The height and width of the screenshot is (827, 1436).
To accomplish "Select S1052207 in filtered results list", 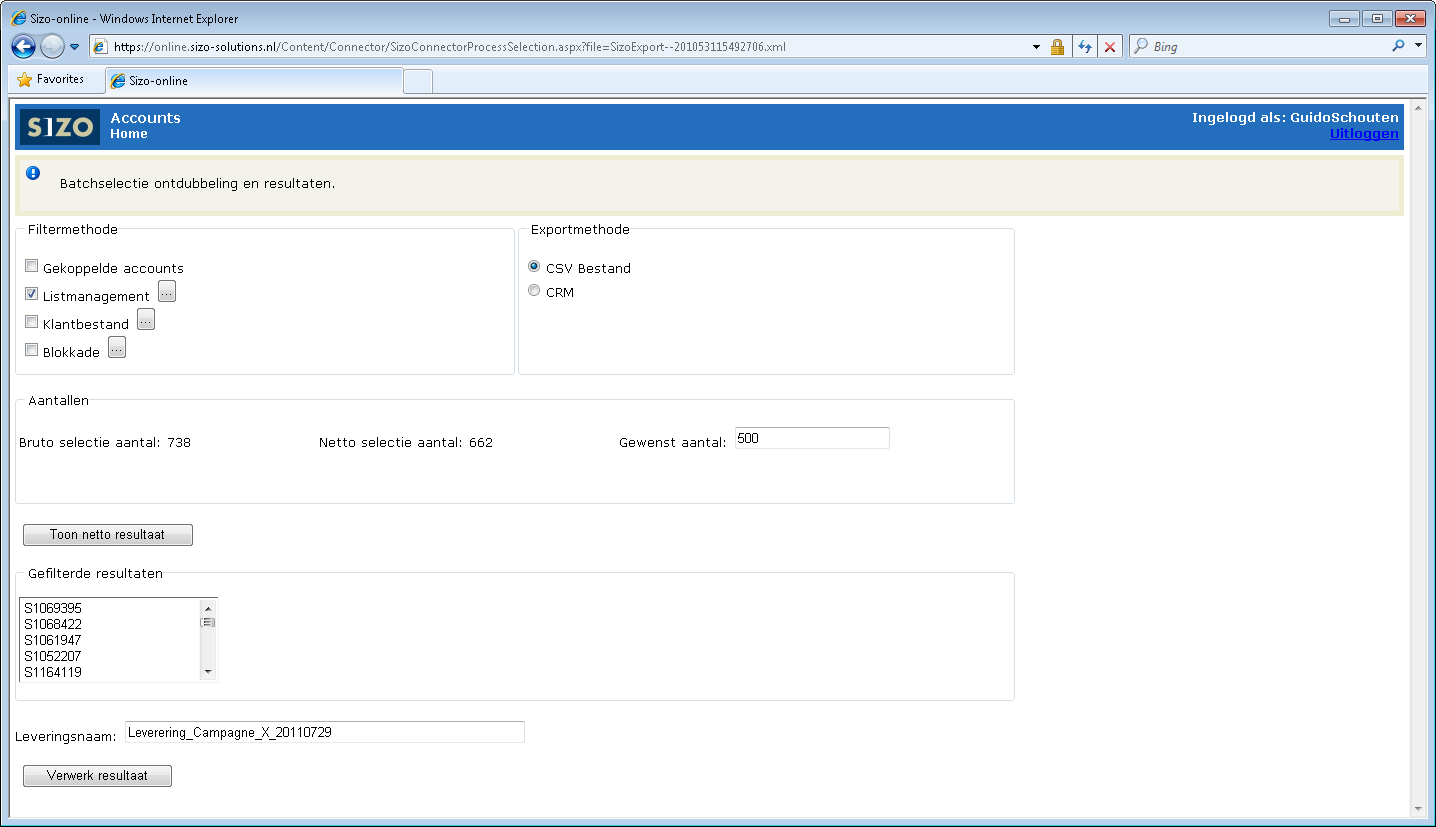I will [x=110, y=656].
